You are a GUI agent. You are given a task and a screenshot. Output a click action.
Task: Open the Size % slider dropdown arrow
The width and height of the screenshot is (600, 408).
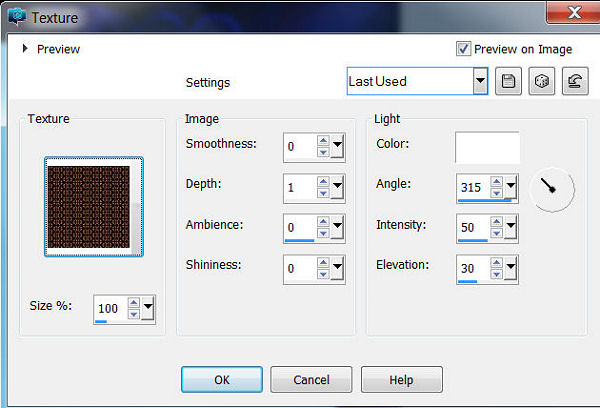coord(148,307)
